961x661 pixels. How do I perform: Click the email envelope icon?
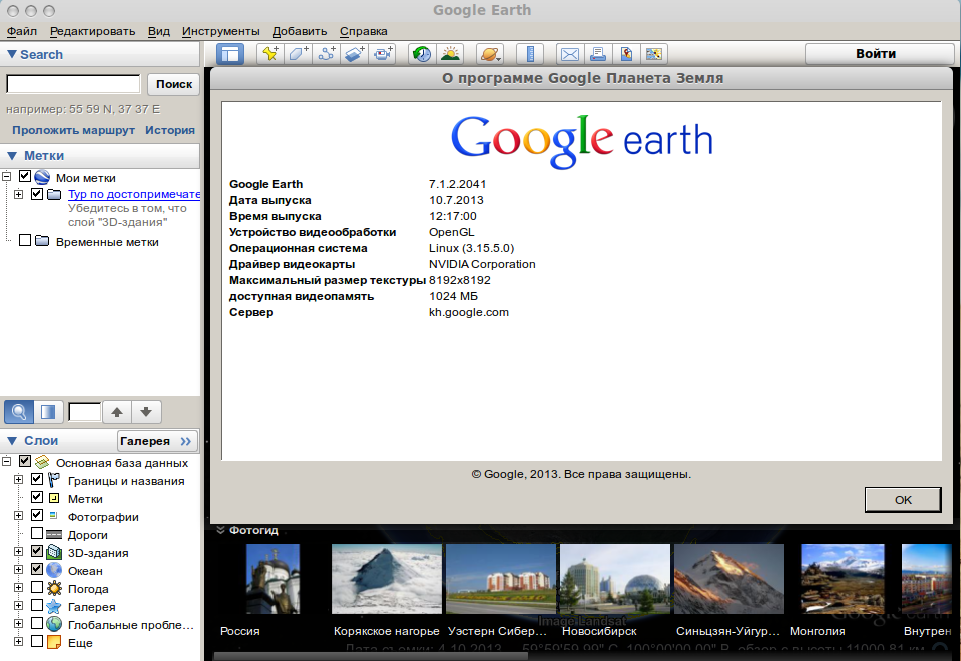pos(570,54)
